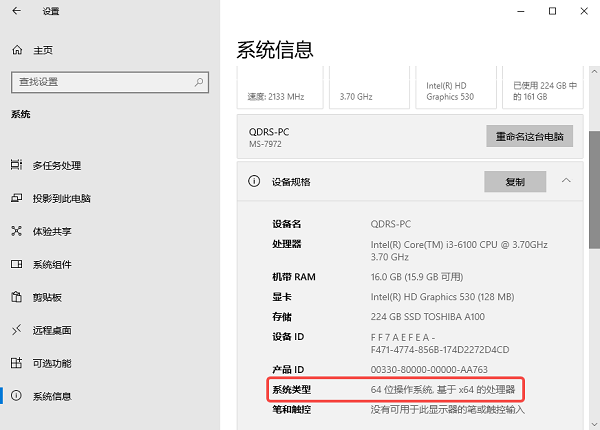Click the MS-7972 model text
The width and height of the screenshot is (600, 430).
(265, 144)
